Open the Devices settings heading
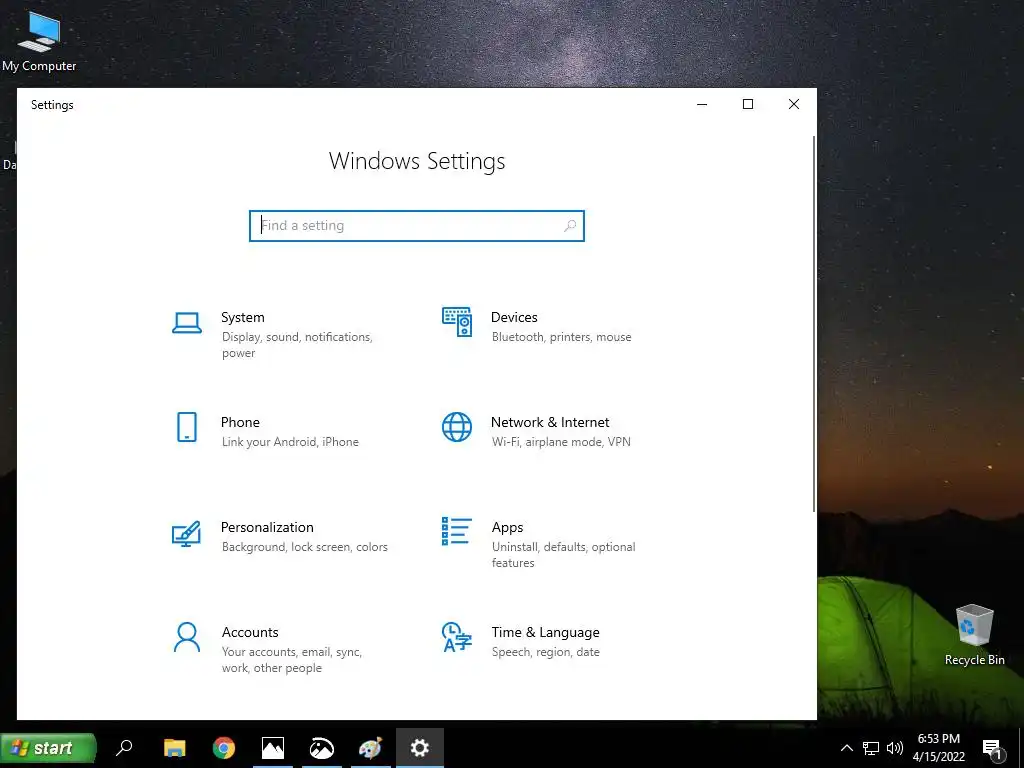Viewport: 1024px width, 768px height. [x=514, y=317]
